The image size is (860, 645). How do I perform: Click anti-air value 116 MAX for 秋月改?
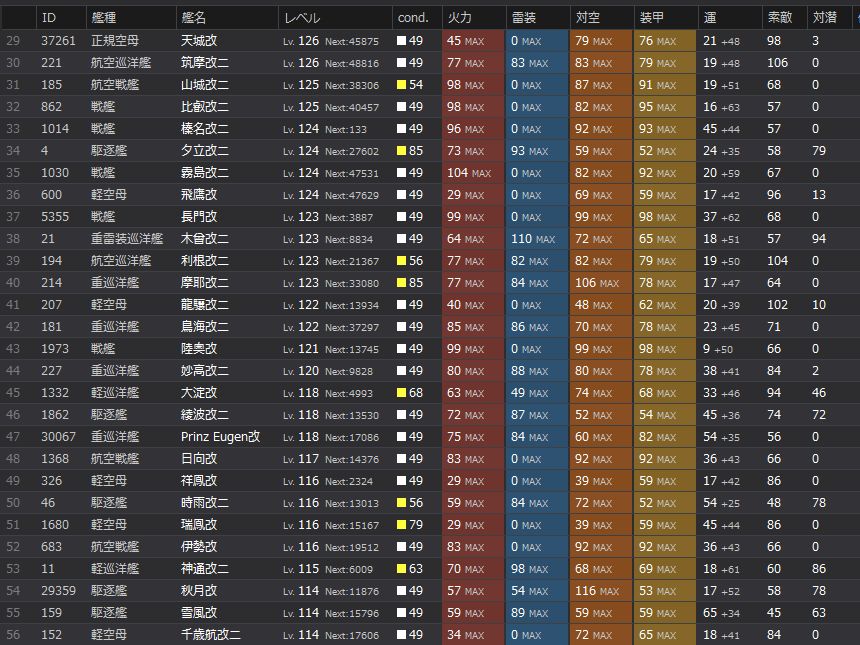click(597, 591)
